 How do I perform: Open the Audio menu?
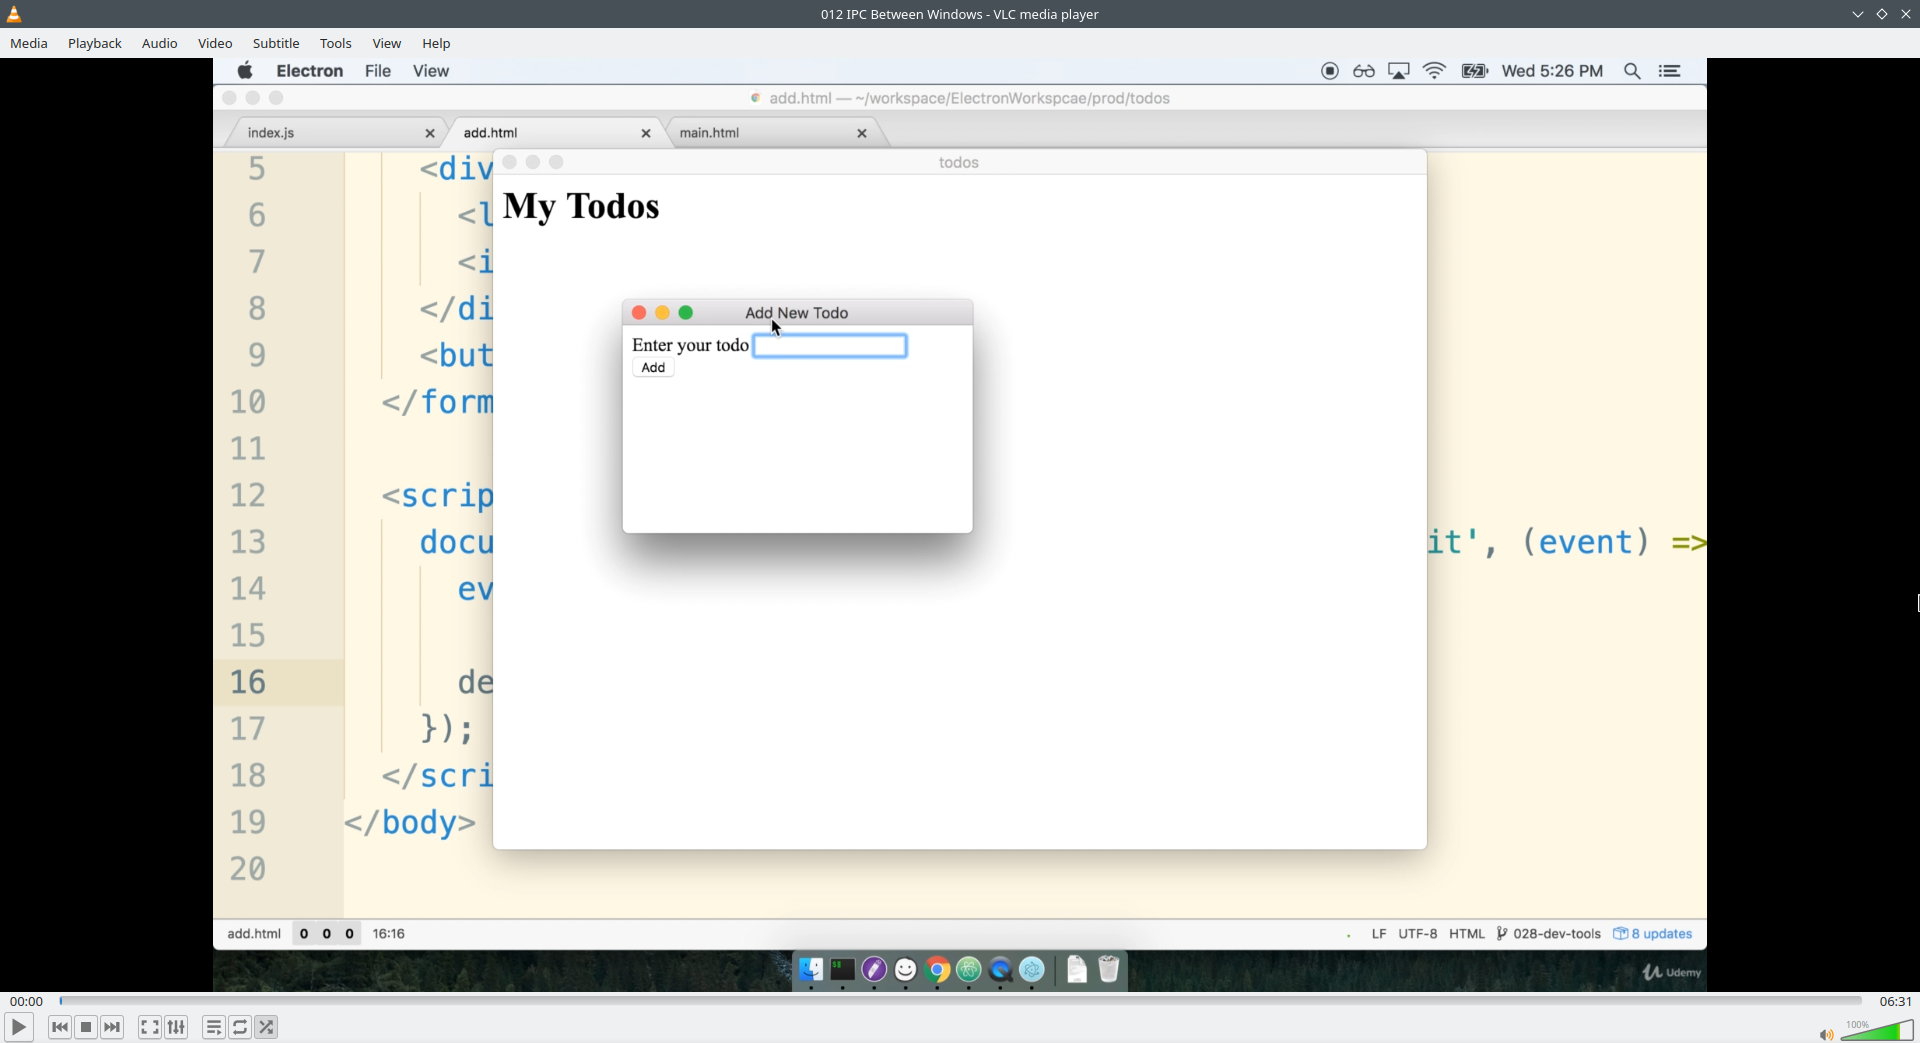[160, 43]
